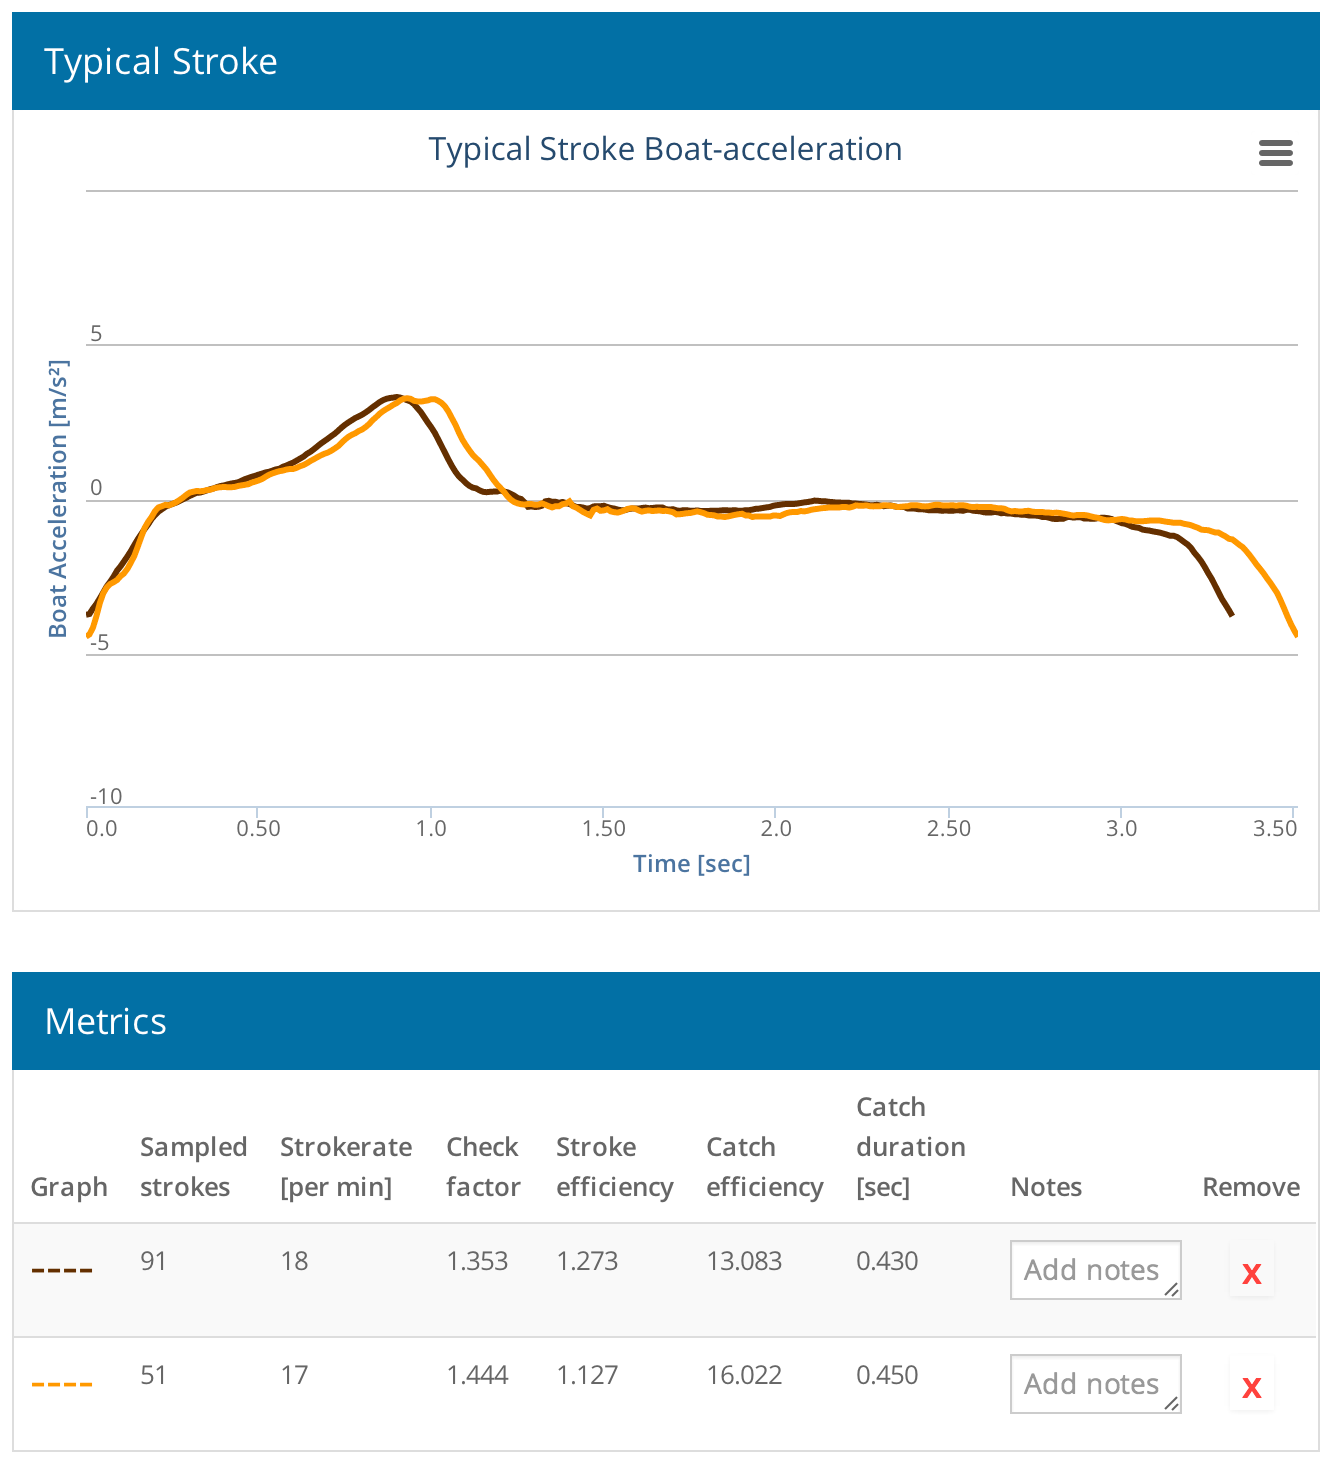
Task: Add notes for the 91 sampled strokes row
Action: point(1095,1270)
